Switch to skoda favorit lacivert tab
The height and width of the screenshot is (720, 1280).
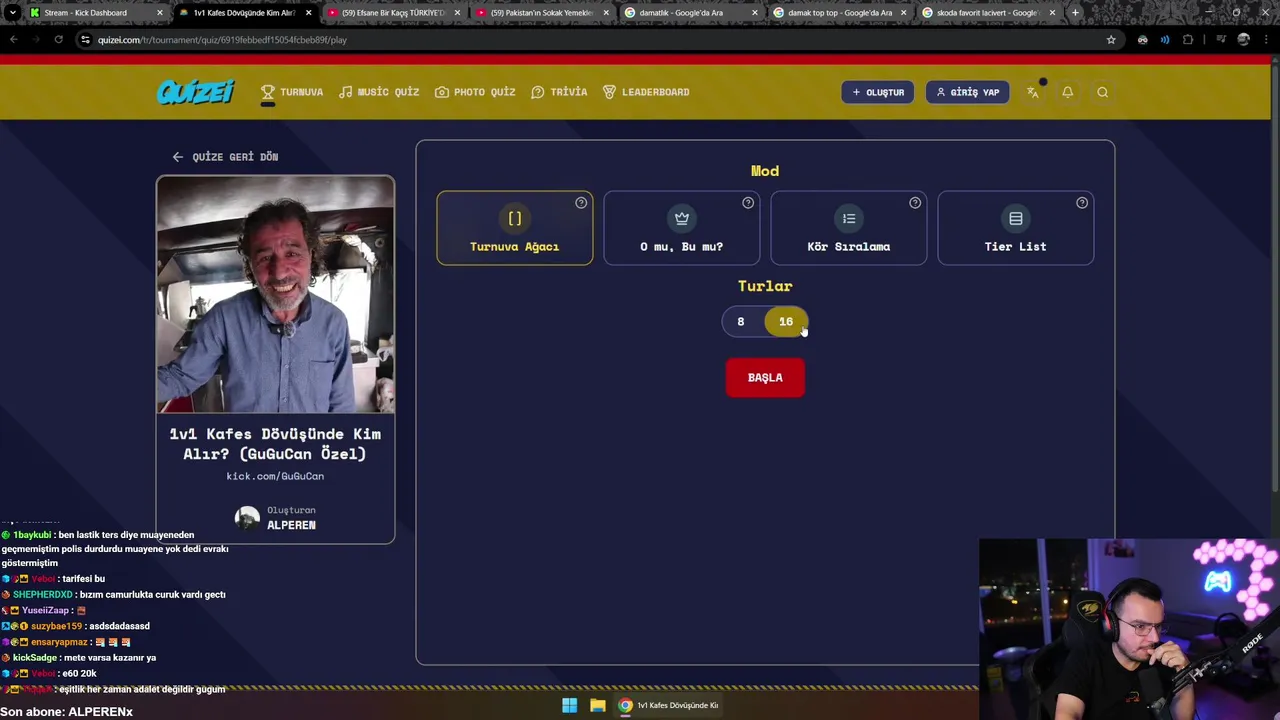988,13
